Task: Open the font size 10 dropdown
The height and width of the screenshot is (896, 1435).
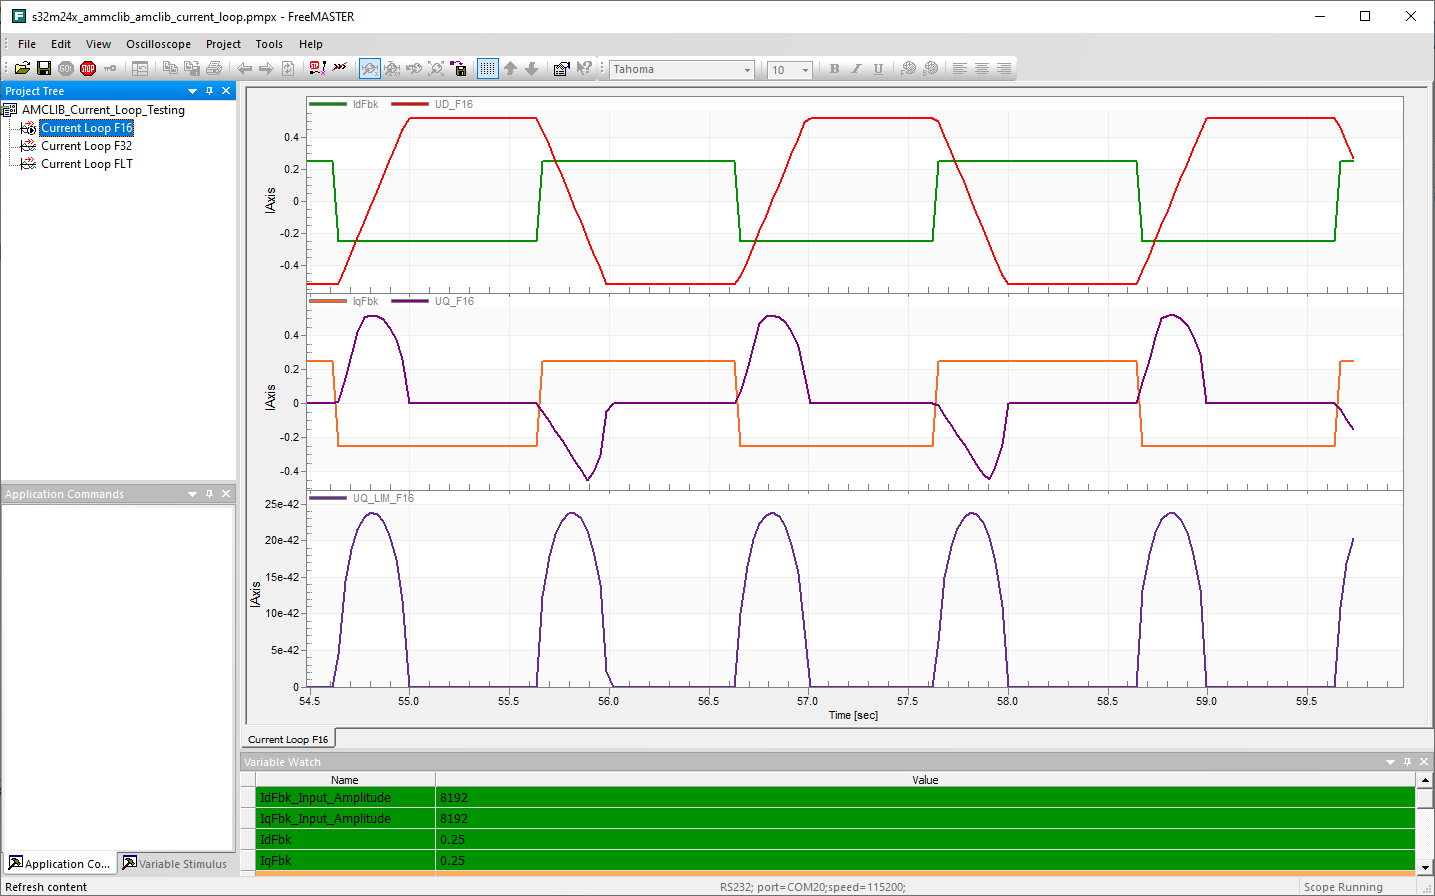Action: (805, 69)
